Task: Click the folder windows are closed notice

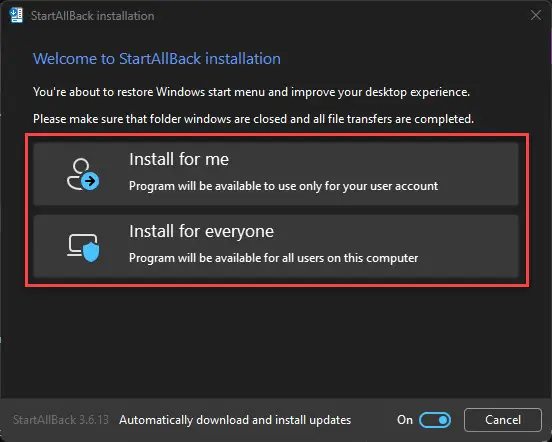Action: [x=253, y=119]
